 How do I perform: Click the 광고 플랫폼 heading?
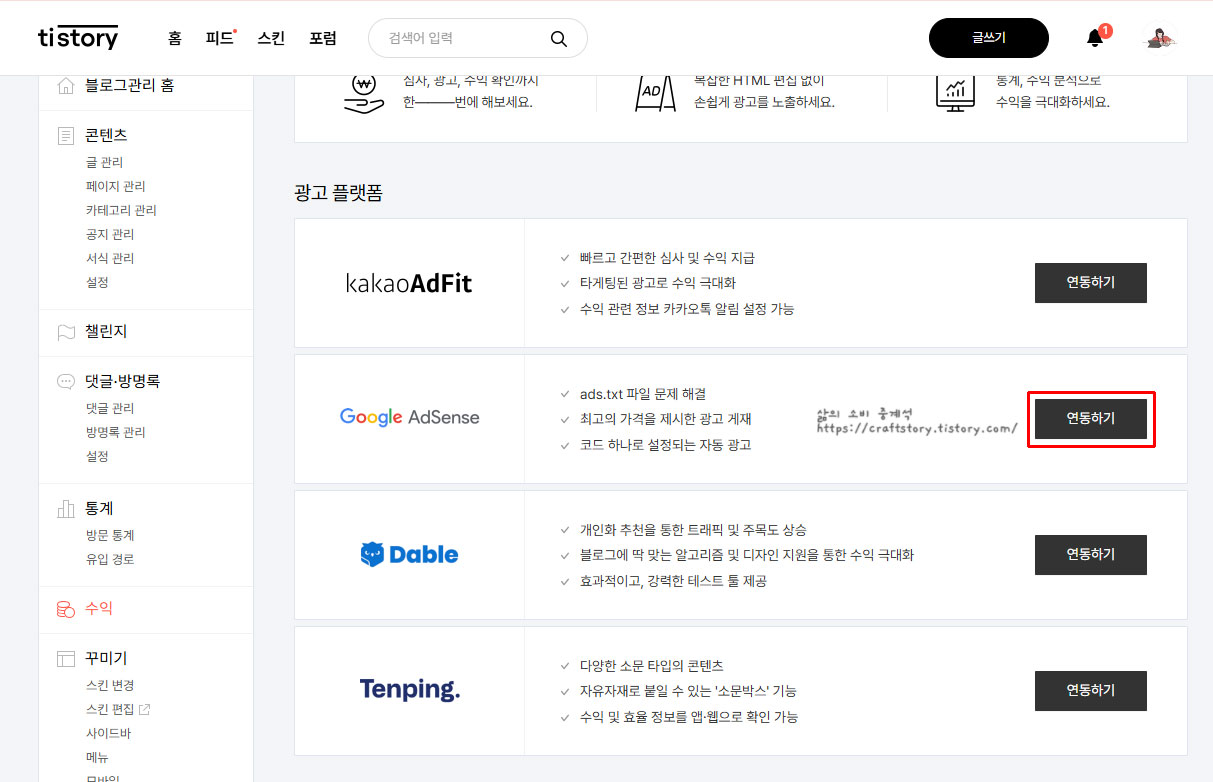(338, 193)
